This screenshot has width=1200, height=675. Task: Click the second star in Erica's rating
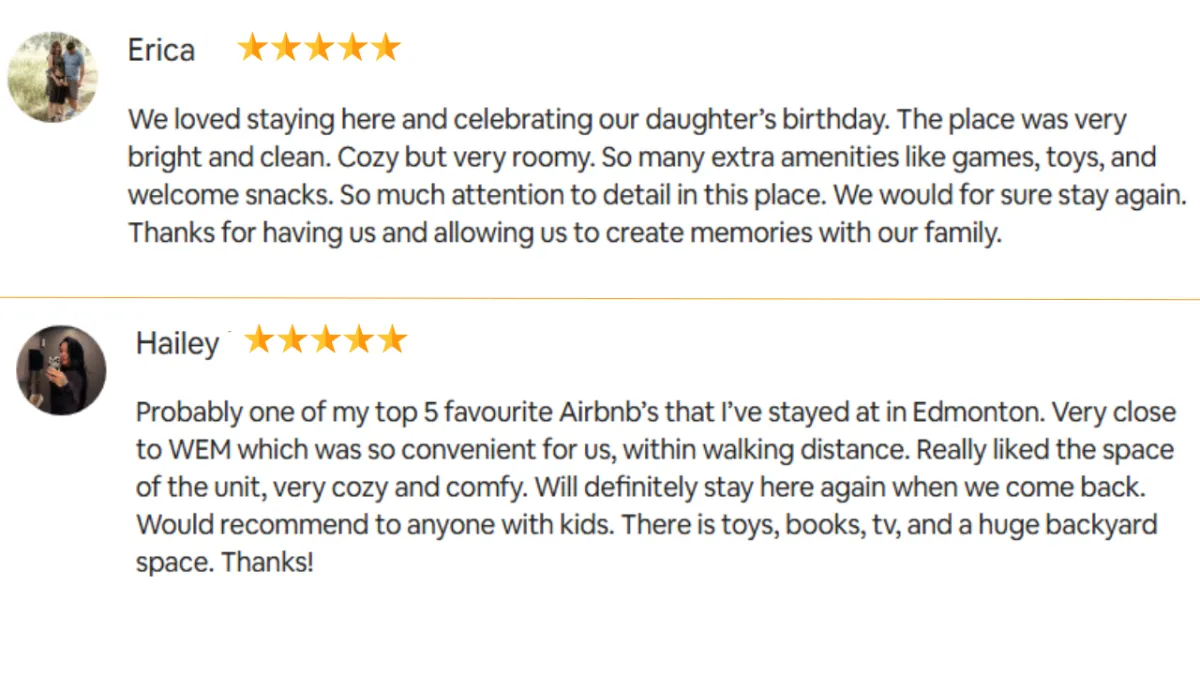click(x=286, y=47)
